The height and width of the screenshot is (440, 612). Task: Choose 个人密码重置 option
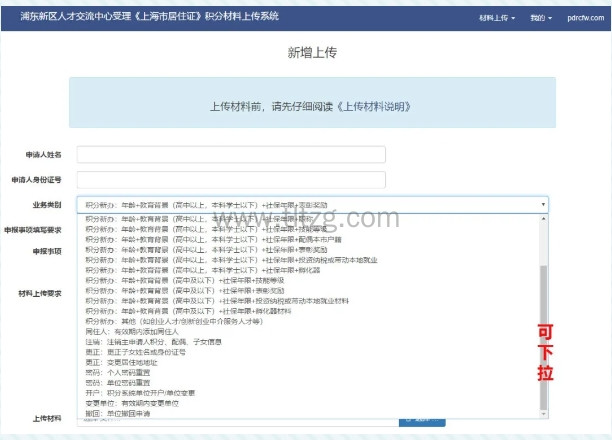[x=124, y=372]
